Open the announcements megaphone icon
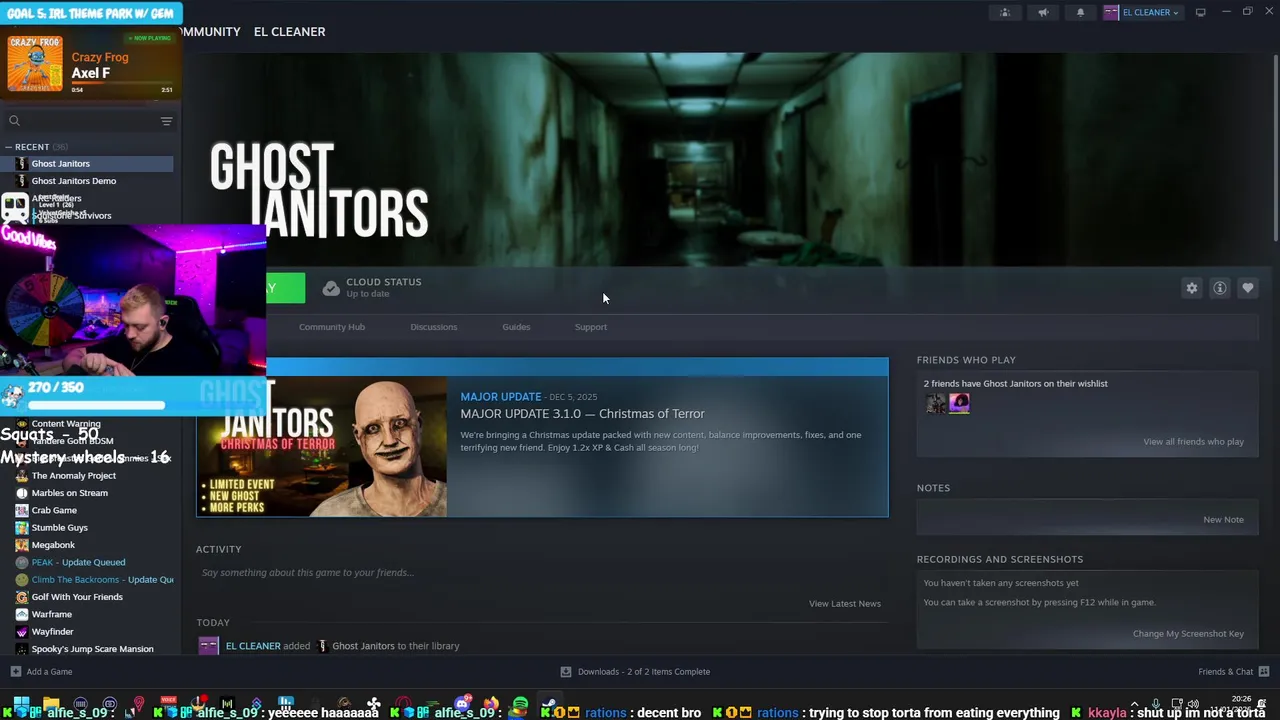This screenshot has width=1280, height=720. click(x=1043, y=12)
